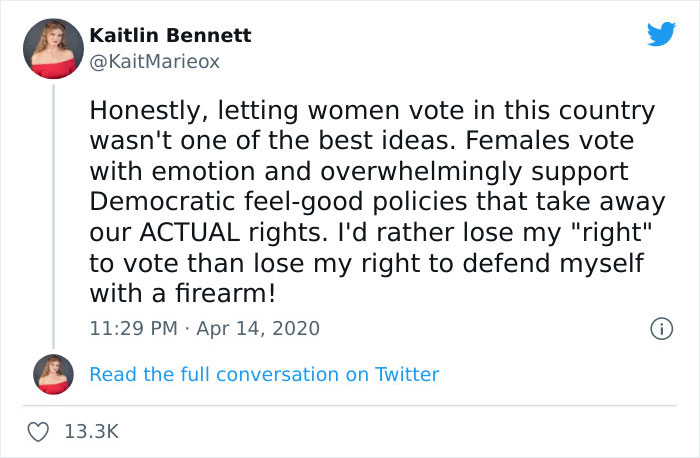Click the small avatar beside conversation link
The height and width of the screenshot is (458, 700).
tap(54, 374)
